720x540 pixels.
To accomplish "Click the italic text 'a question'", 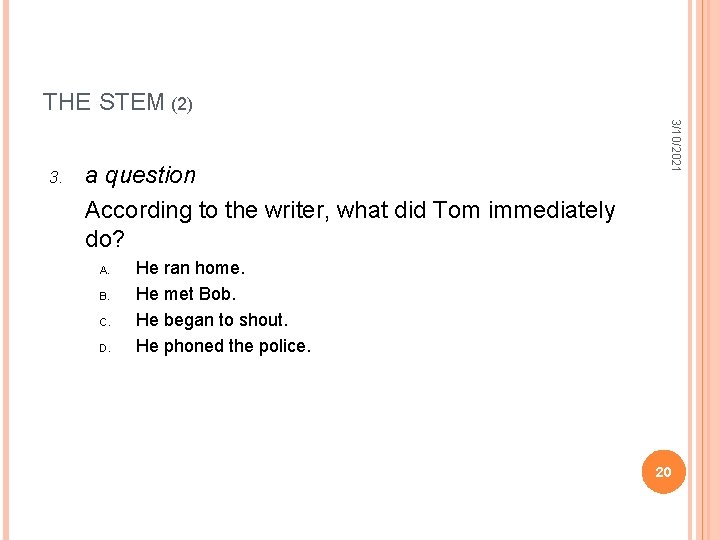I will coord(141,175).
